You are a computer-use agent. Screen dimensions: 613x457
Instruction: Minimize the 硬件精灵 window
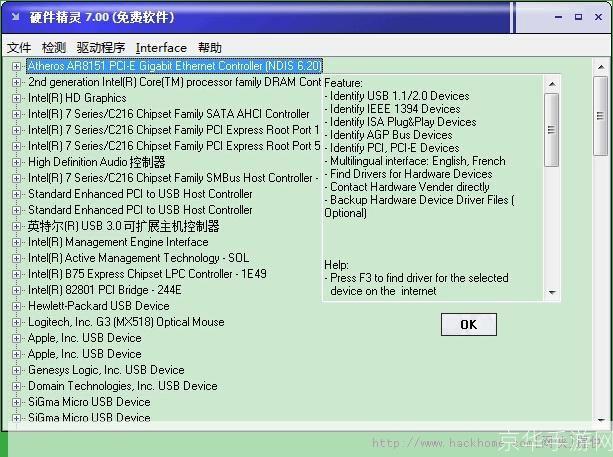pyautogui.click(x=559, y=17)
